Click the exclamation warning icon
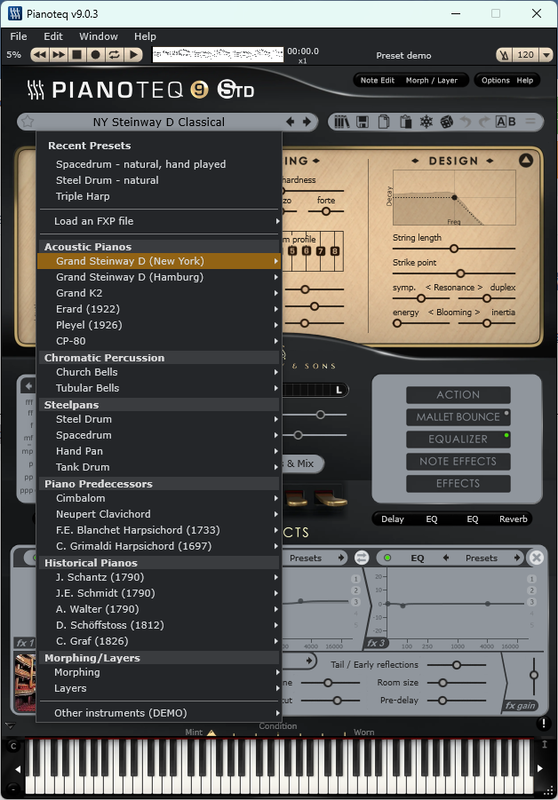 (x=543, y=723)
